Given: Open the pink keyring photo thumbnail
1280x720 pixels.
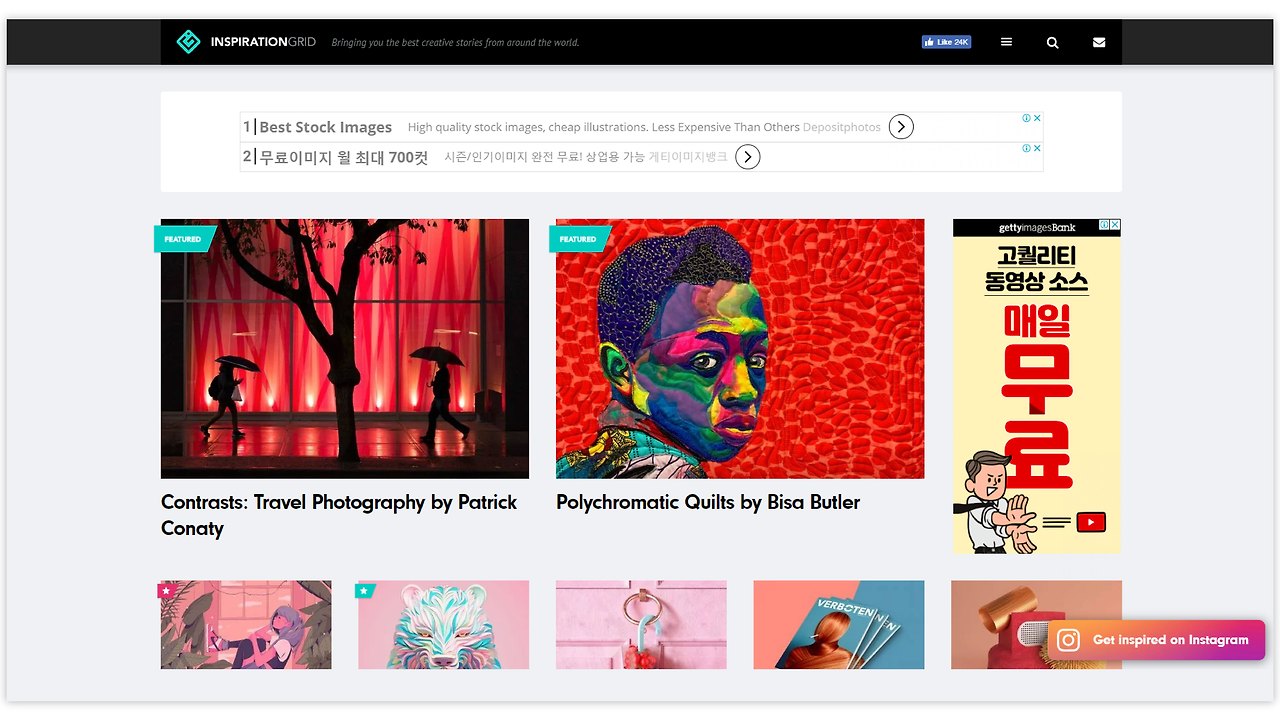Looking at the screenshot, I should point(641,625).
